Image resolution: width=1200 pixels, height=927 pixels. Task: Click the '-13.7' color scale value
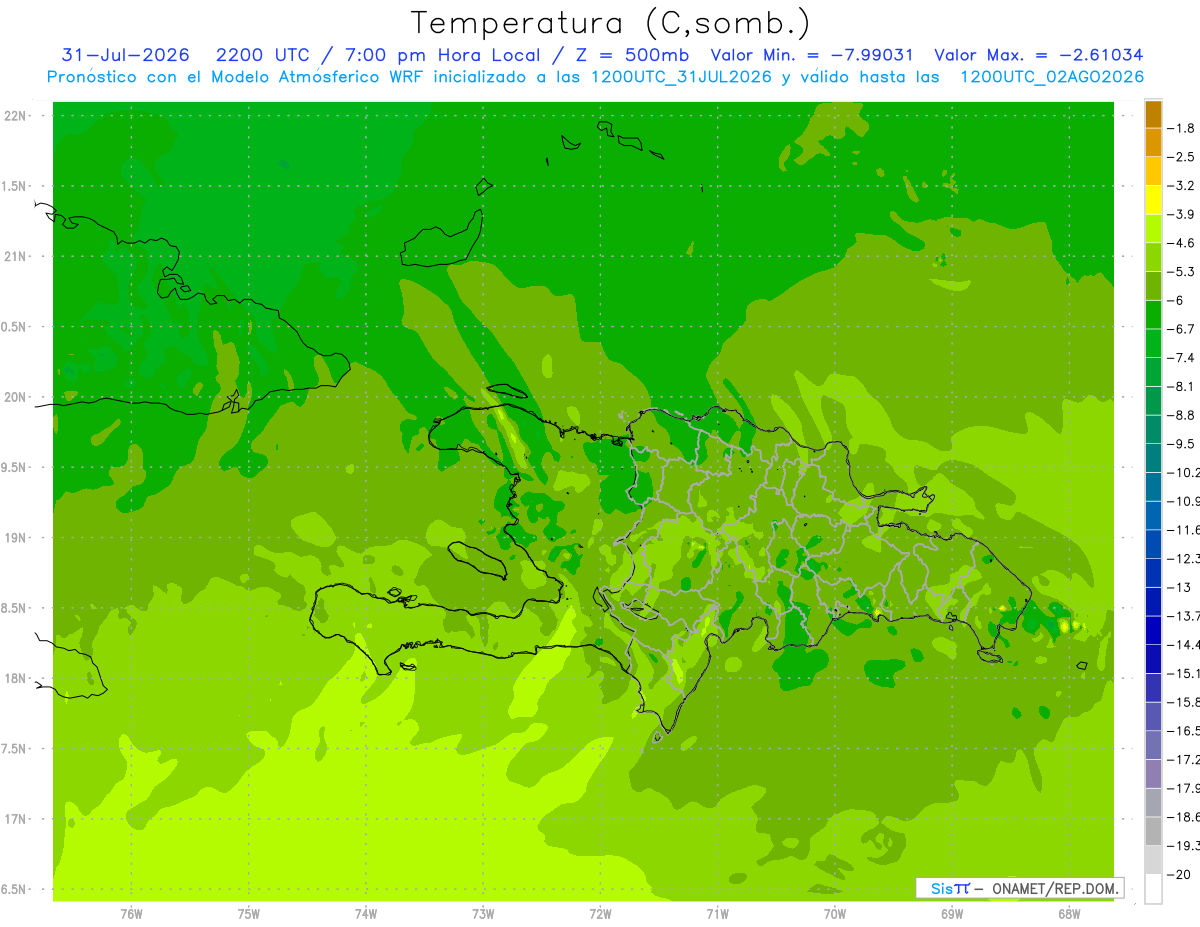tap(1184, 615)
